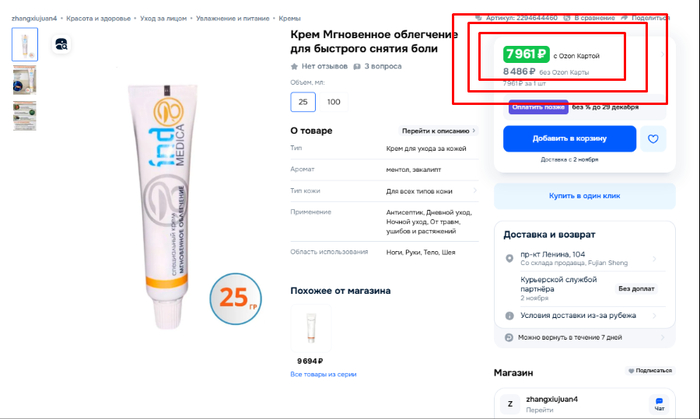Click the Поделиться share icon
700x419 pixels.
point(625,18)
